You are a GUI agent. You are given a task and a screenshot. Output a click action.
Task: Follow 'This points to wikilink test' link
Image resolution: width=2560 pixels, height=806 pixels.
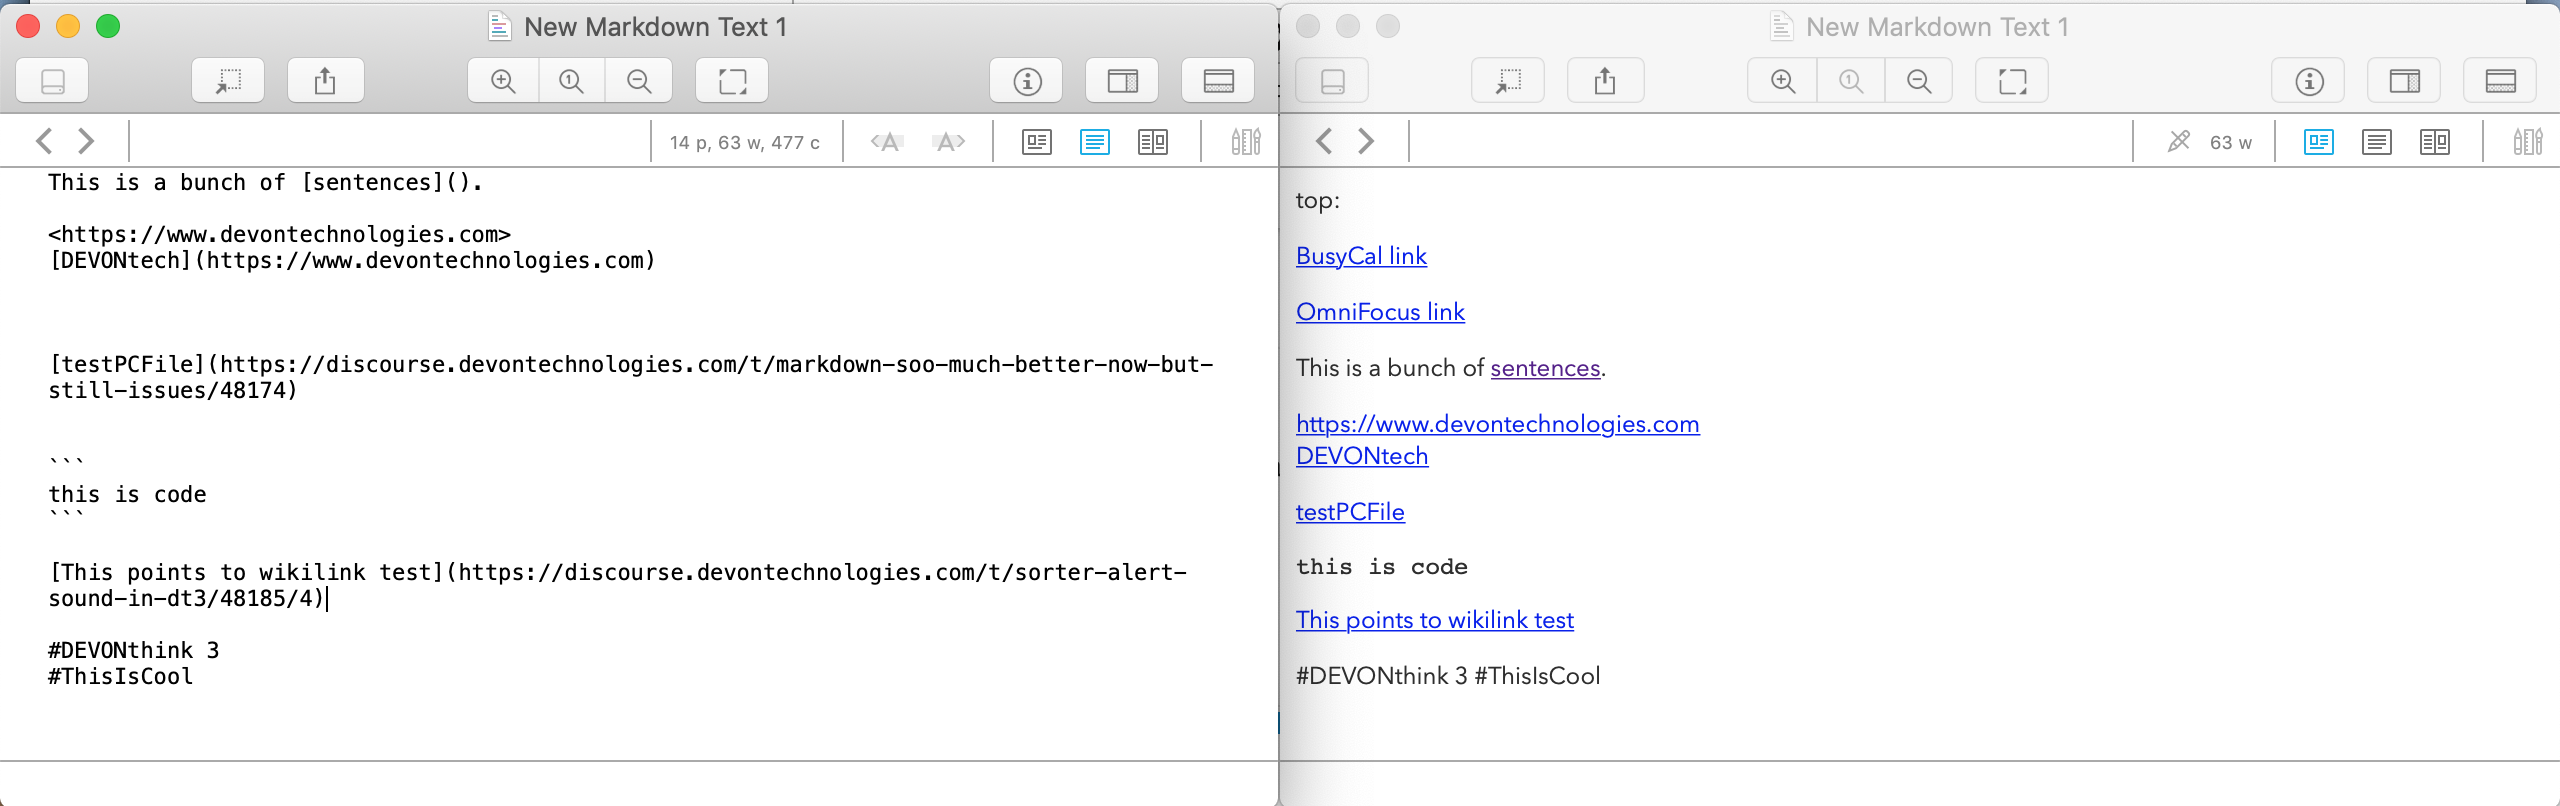click(1435, 620)
